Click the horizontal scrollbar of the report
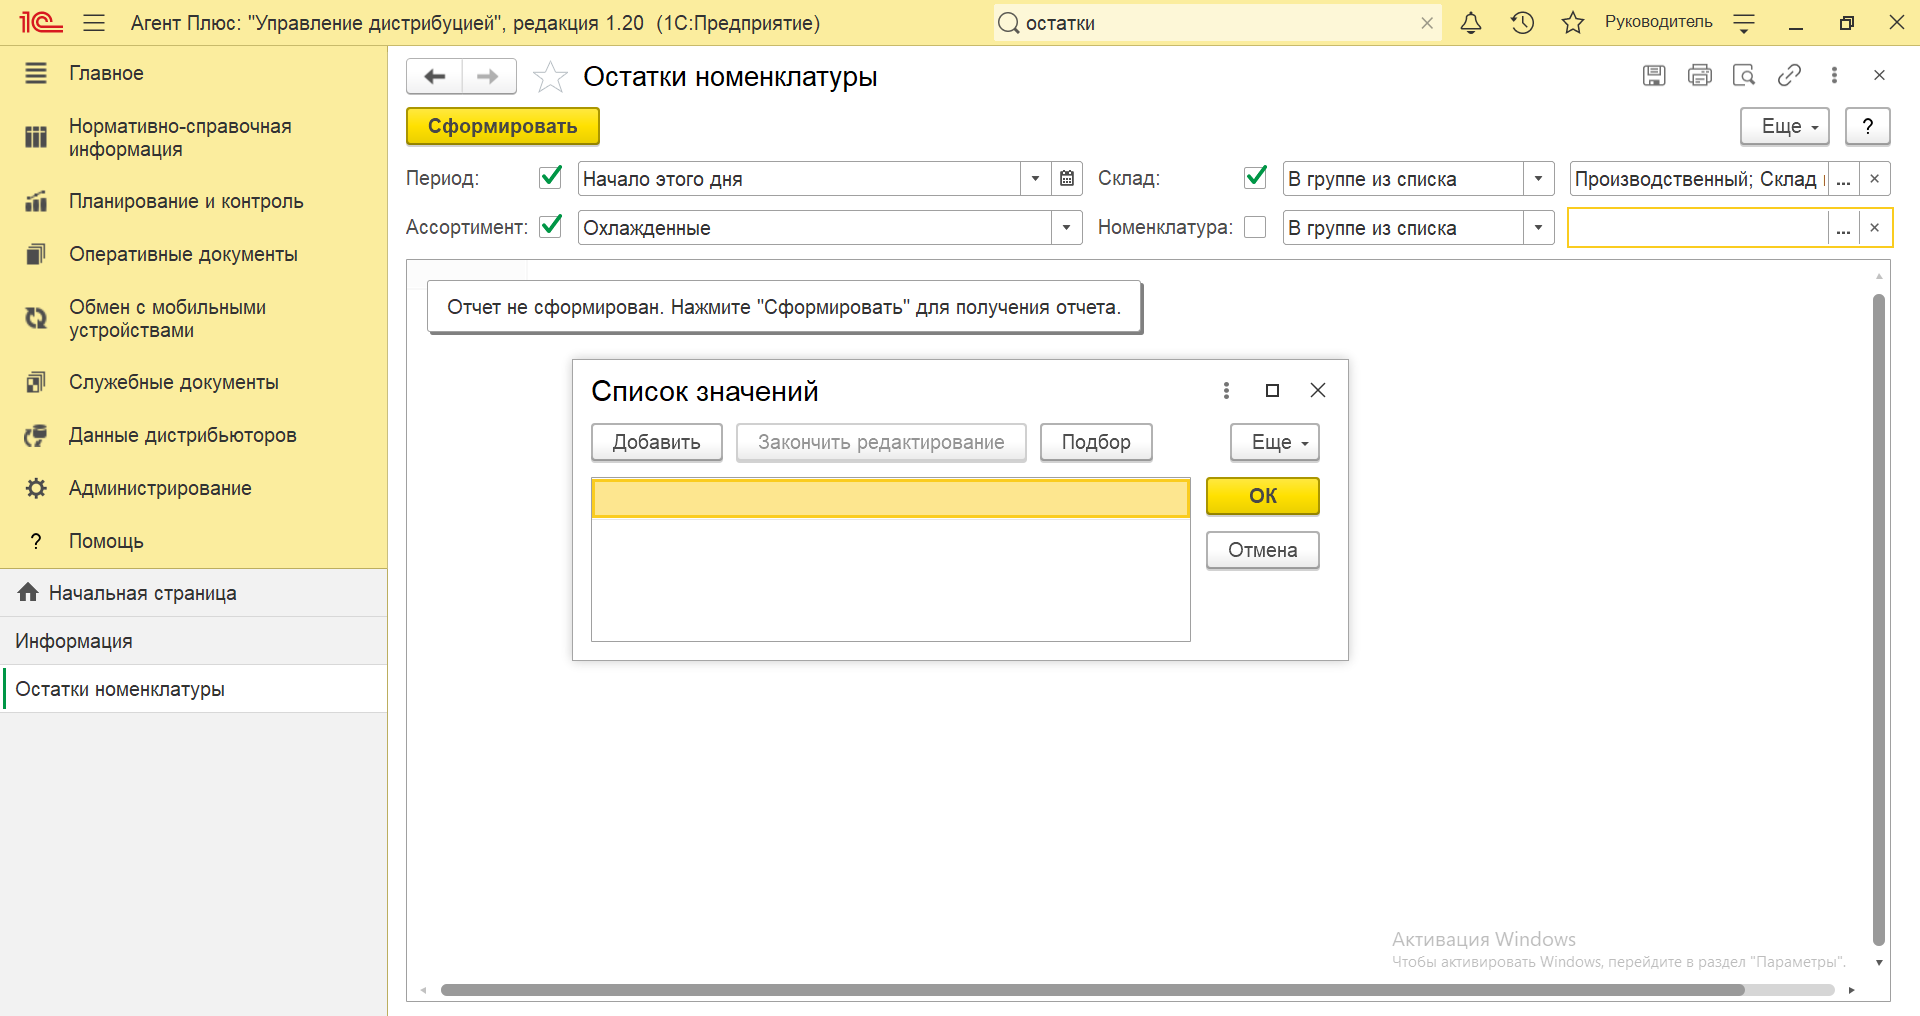 click(1092, 990)
